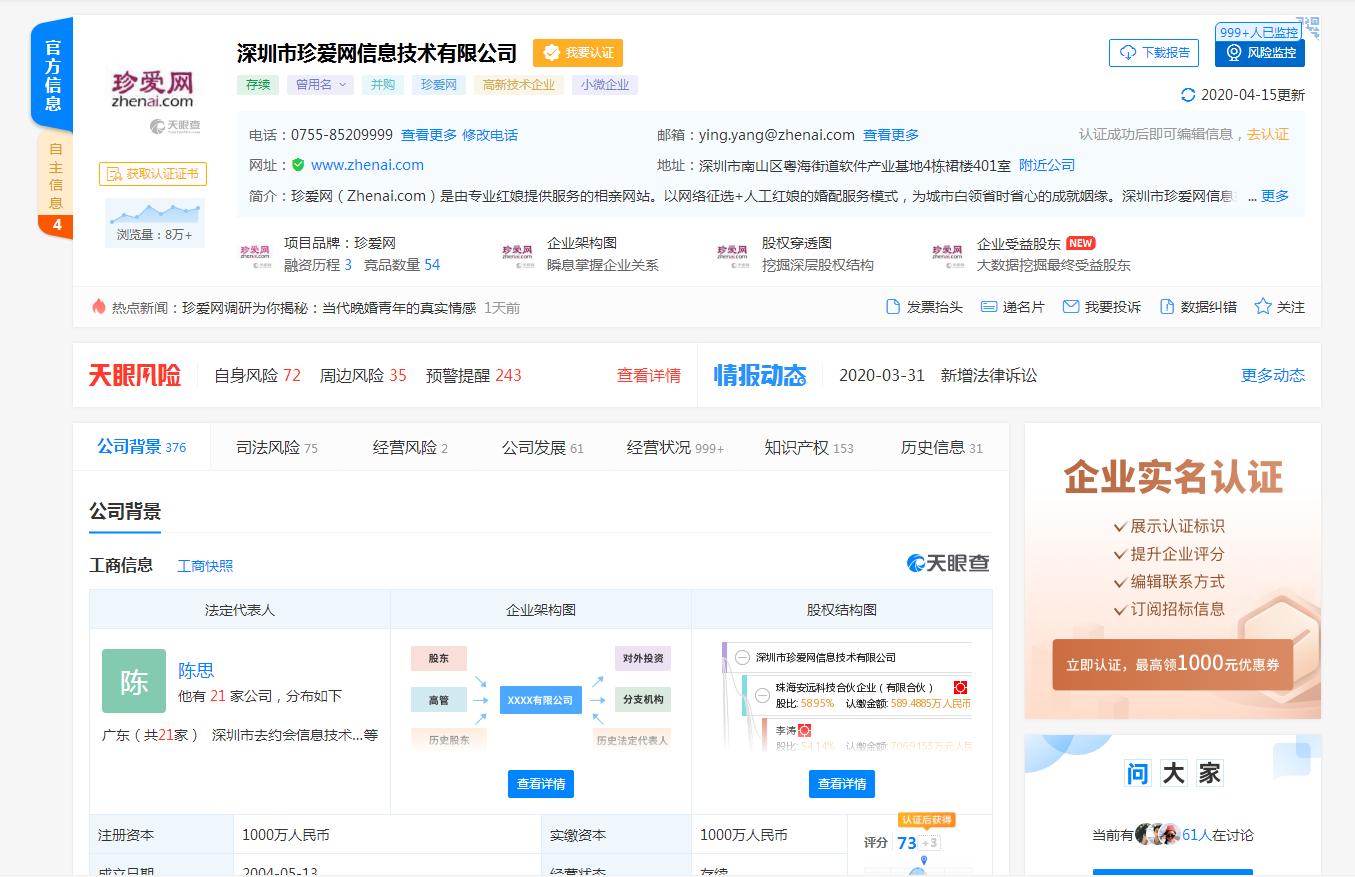Expand company intro with 更多 link

pos(1274,196)
